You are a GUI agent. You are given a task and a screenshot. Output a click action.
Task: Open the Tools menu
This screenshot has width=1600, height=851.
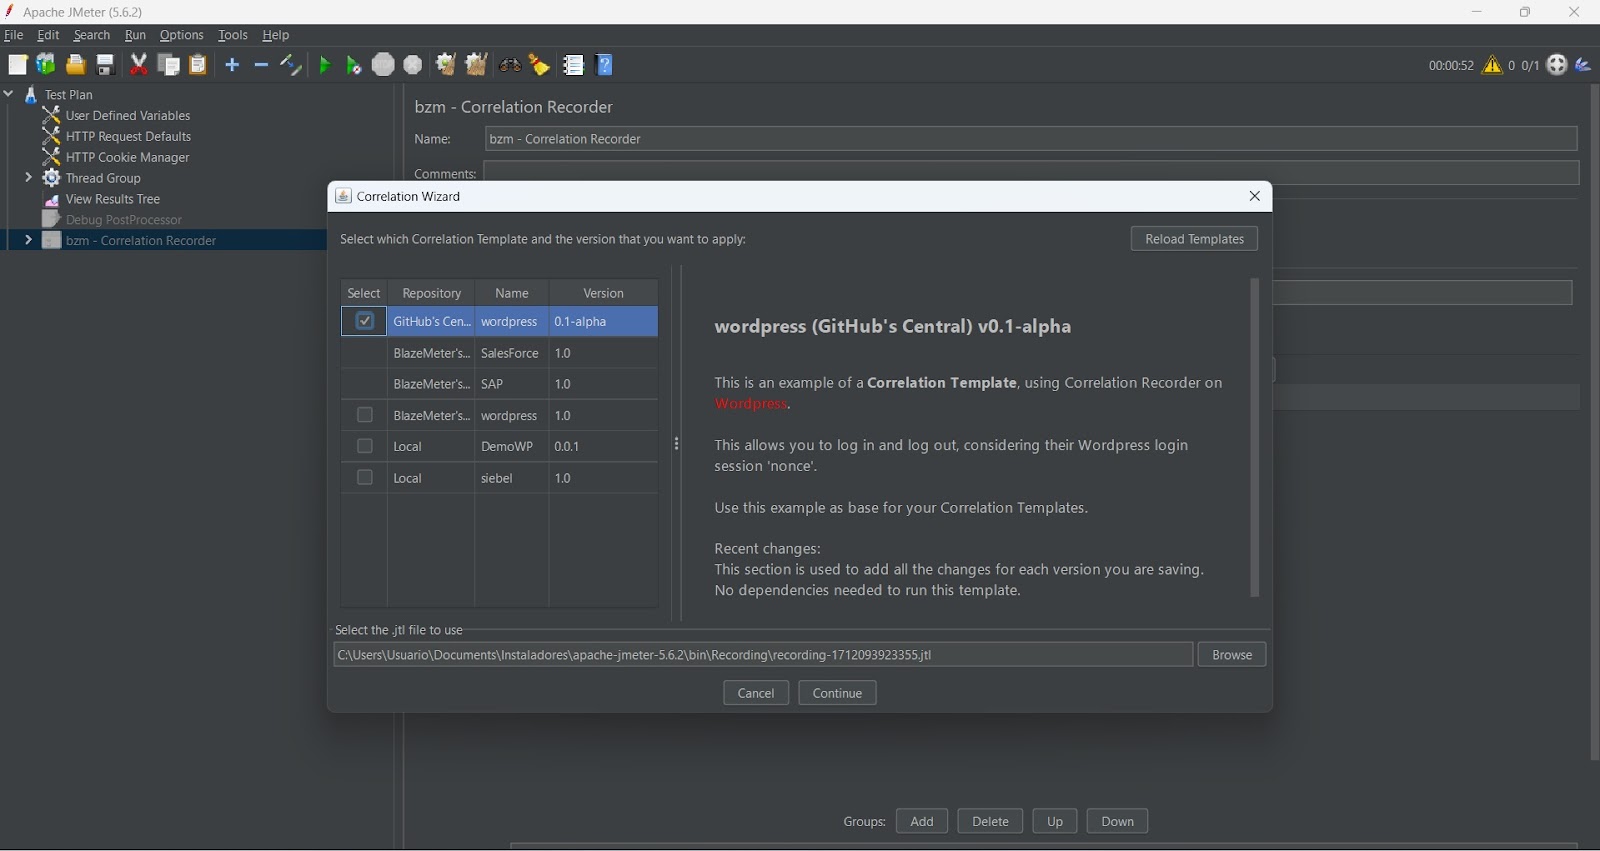[233, 35]
